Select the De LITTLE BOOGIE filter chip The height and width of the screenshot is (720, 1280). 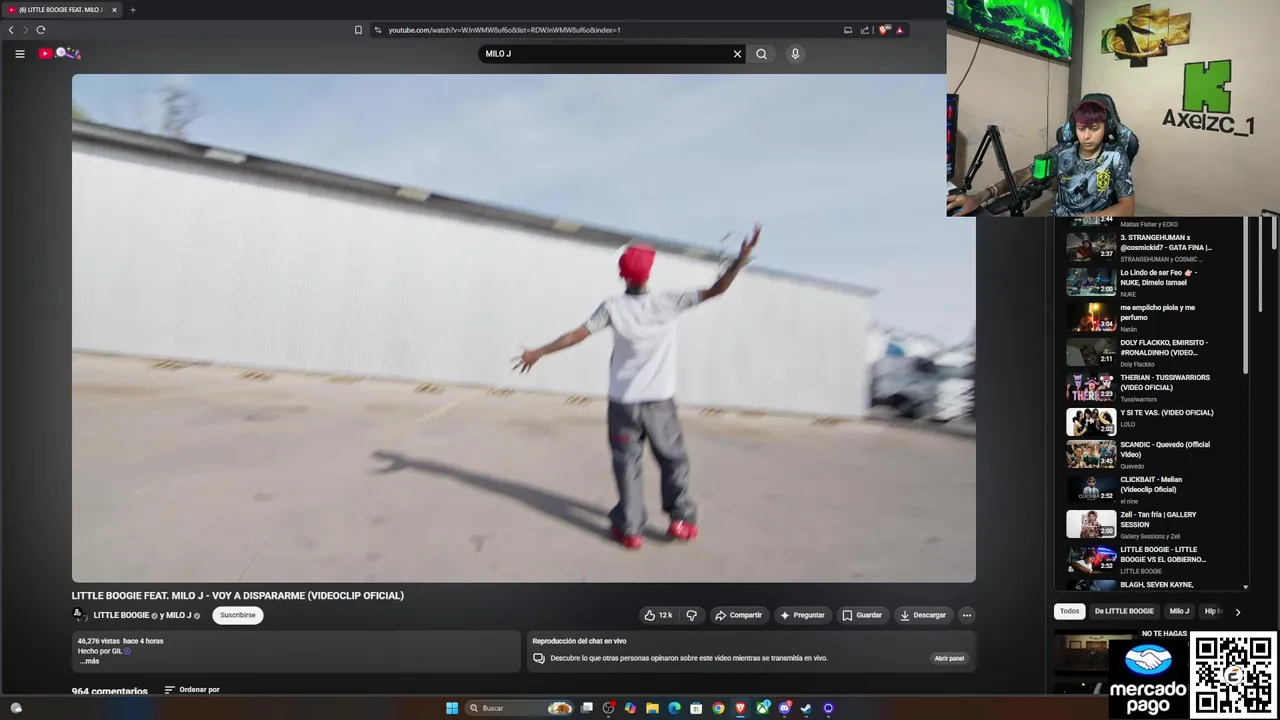[1124, 611]
